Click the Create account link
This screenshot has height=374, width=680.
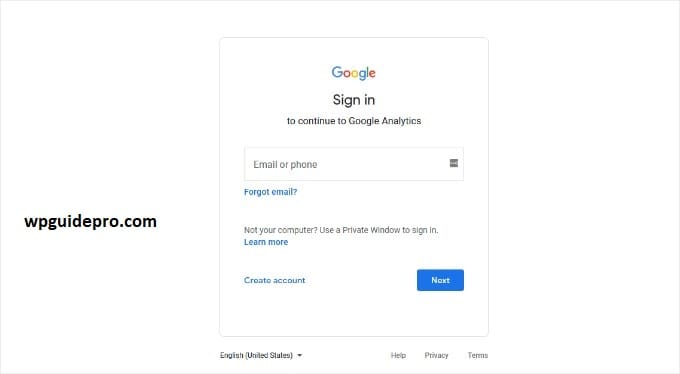click(x=275, y=280)
